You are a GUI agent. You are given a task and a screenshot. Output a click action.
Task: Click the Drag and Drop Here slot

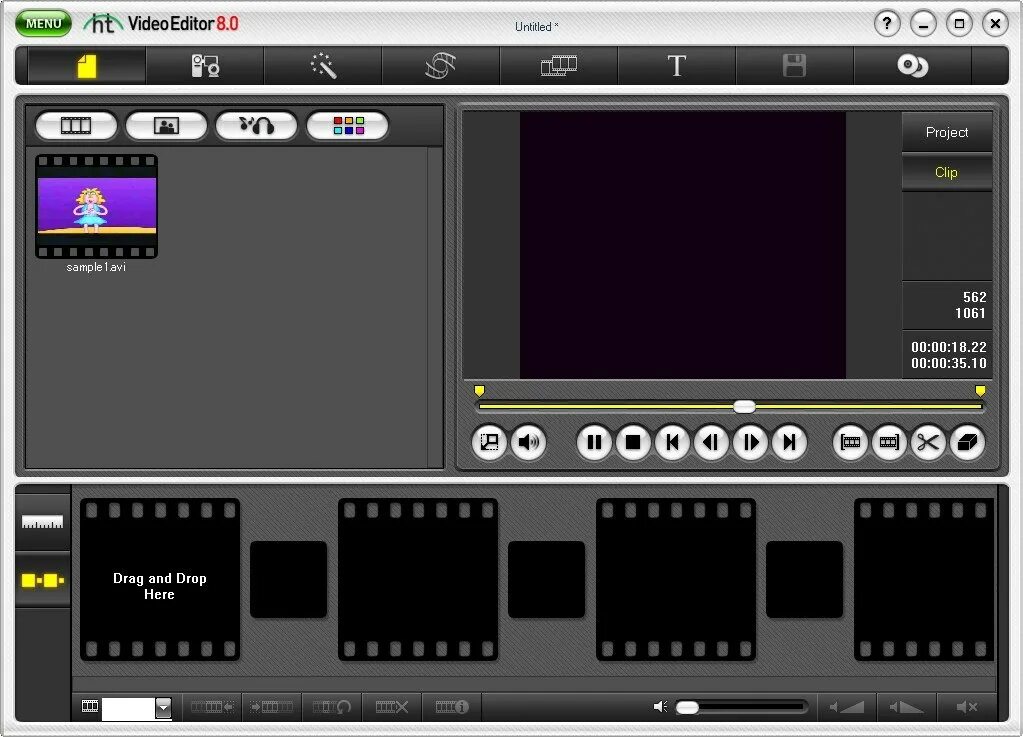[x=160, y=580]
